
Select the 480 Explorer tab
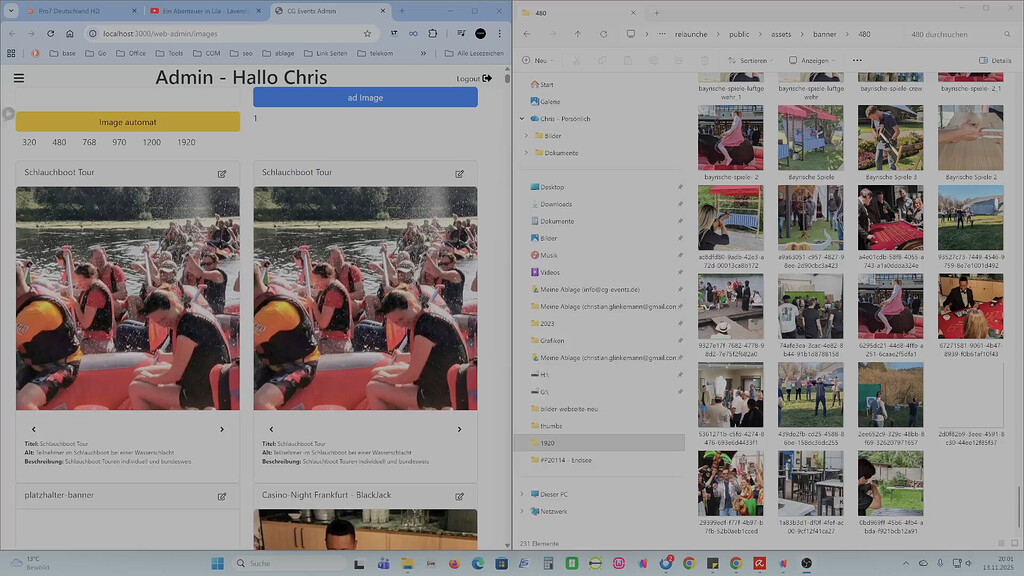click(579, 12)
